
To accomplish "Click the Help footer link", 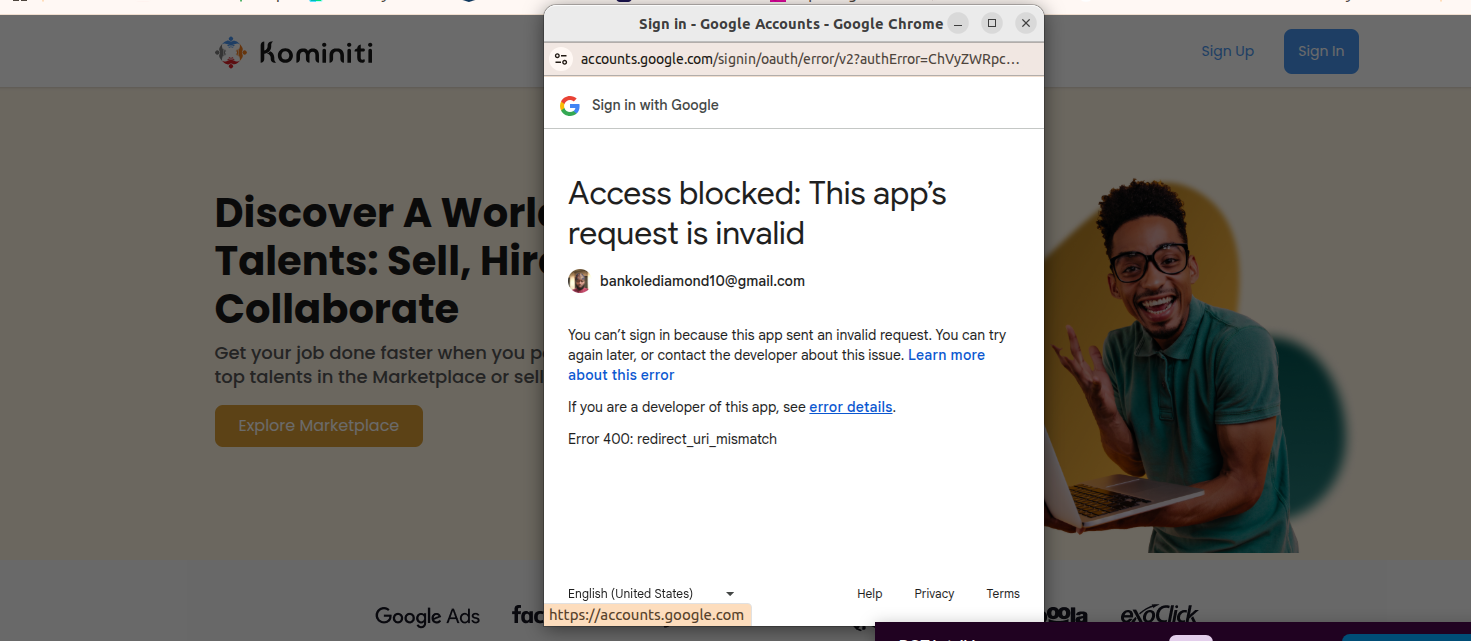I will pos(869,594).
